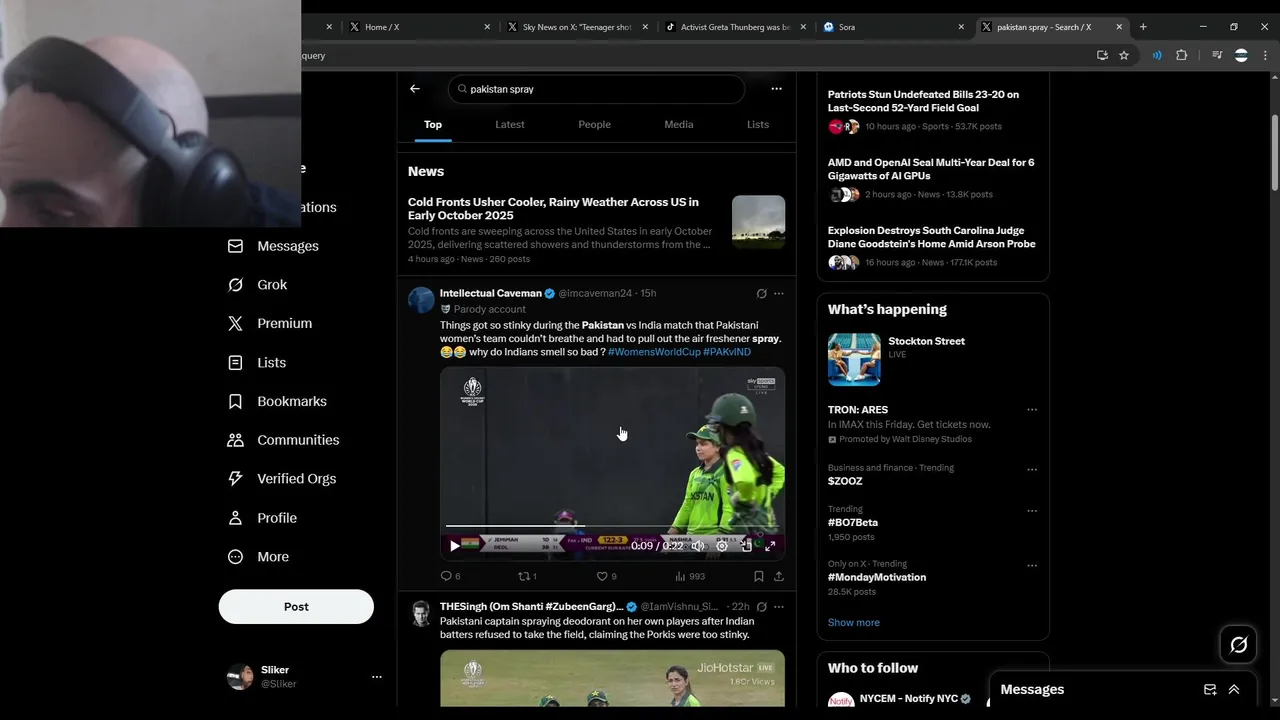1280x720 pixels.
Task: Open more options on Intellectual Caveman post
Action: pos(779,294)
